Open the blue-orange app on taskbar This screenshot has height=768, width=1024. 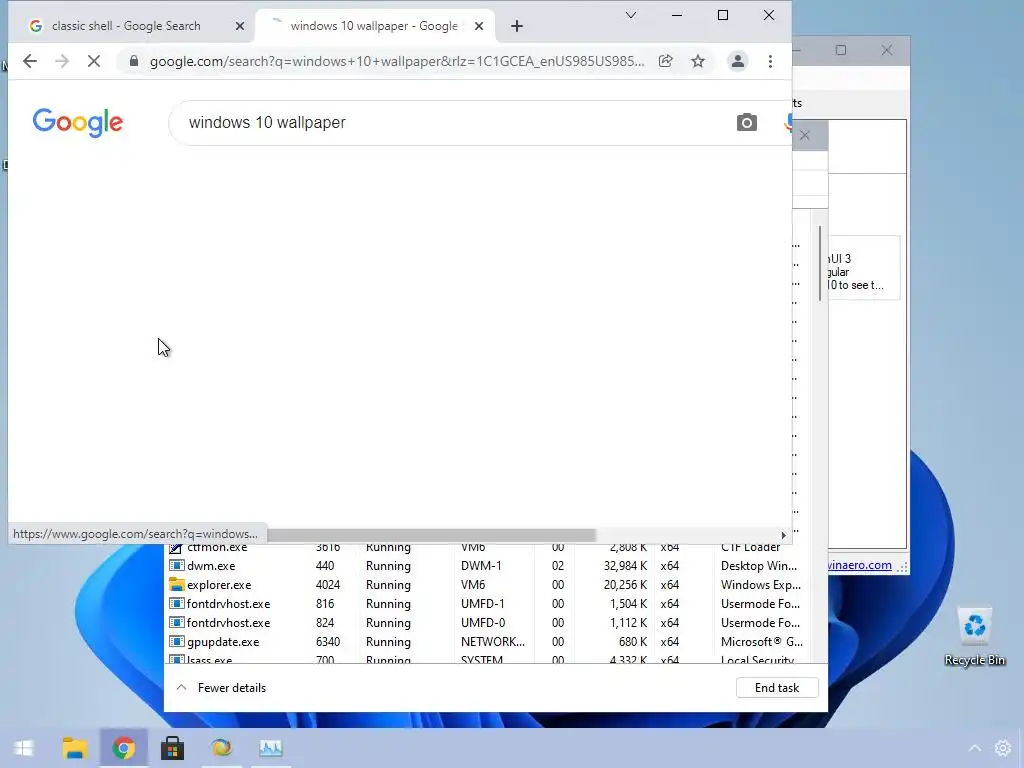pyautogui.click(x=221, y=748)
